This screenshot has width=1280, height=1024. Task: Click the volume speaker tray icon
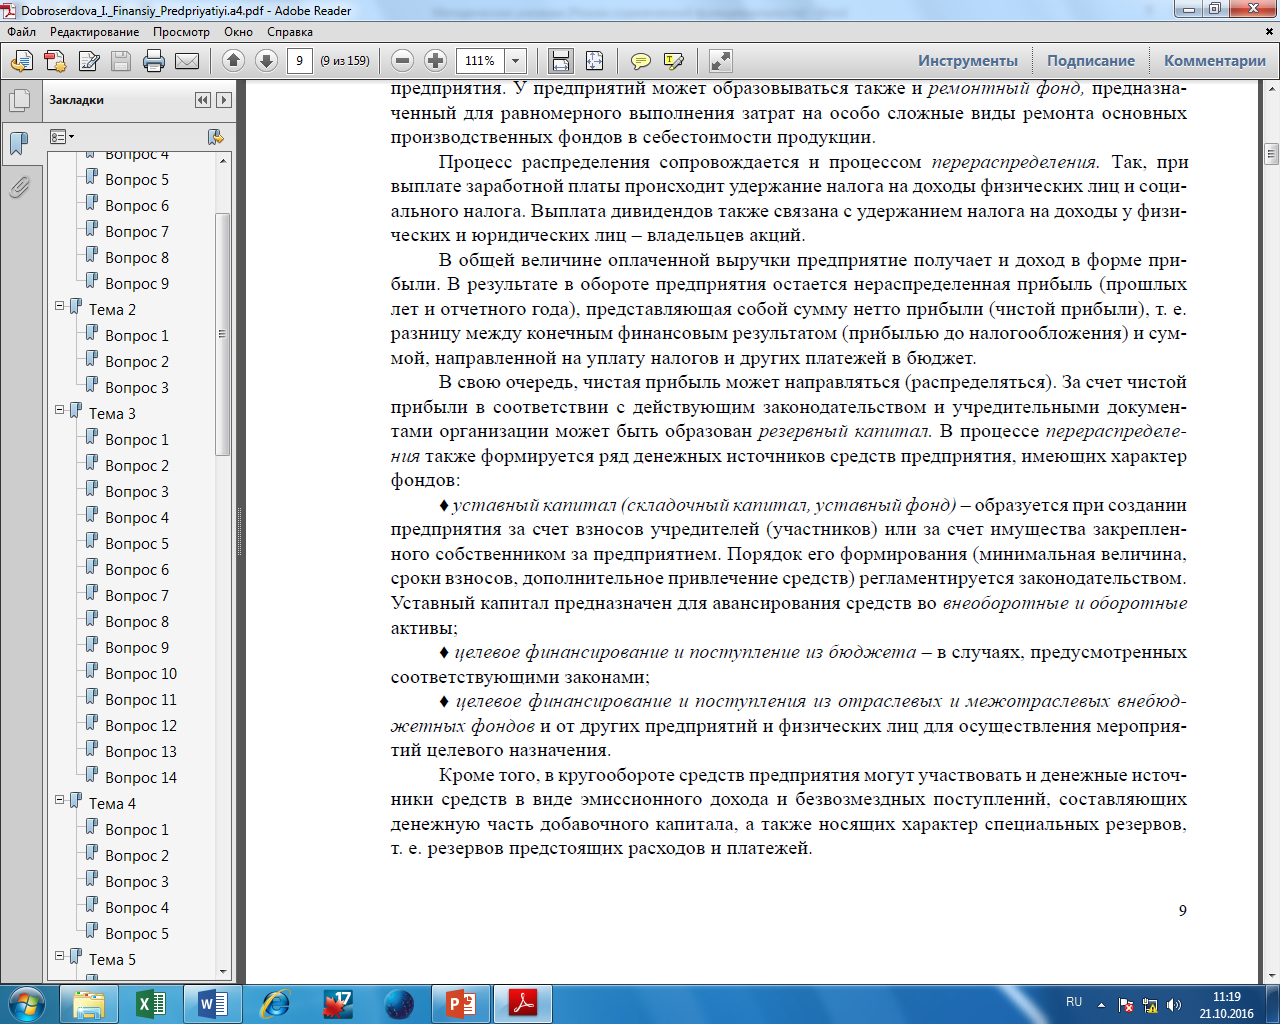[x=1174, y=1005]
